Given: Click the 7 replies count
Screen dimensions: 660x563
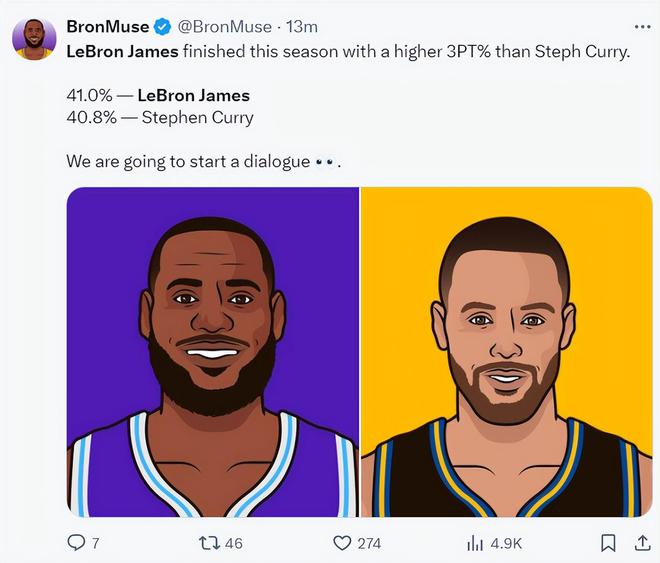Looking at the screenshot, I should [x=96, y=543].
